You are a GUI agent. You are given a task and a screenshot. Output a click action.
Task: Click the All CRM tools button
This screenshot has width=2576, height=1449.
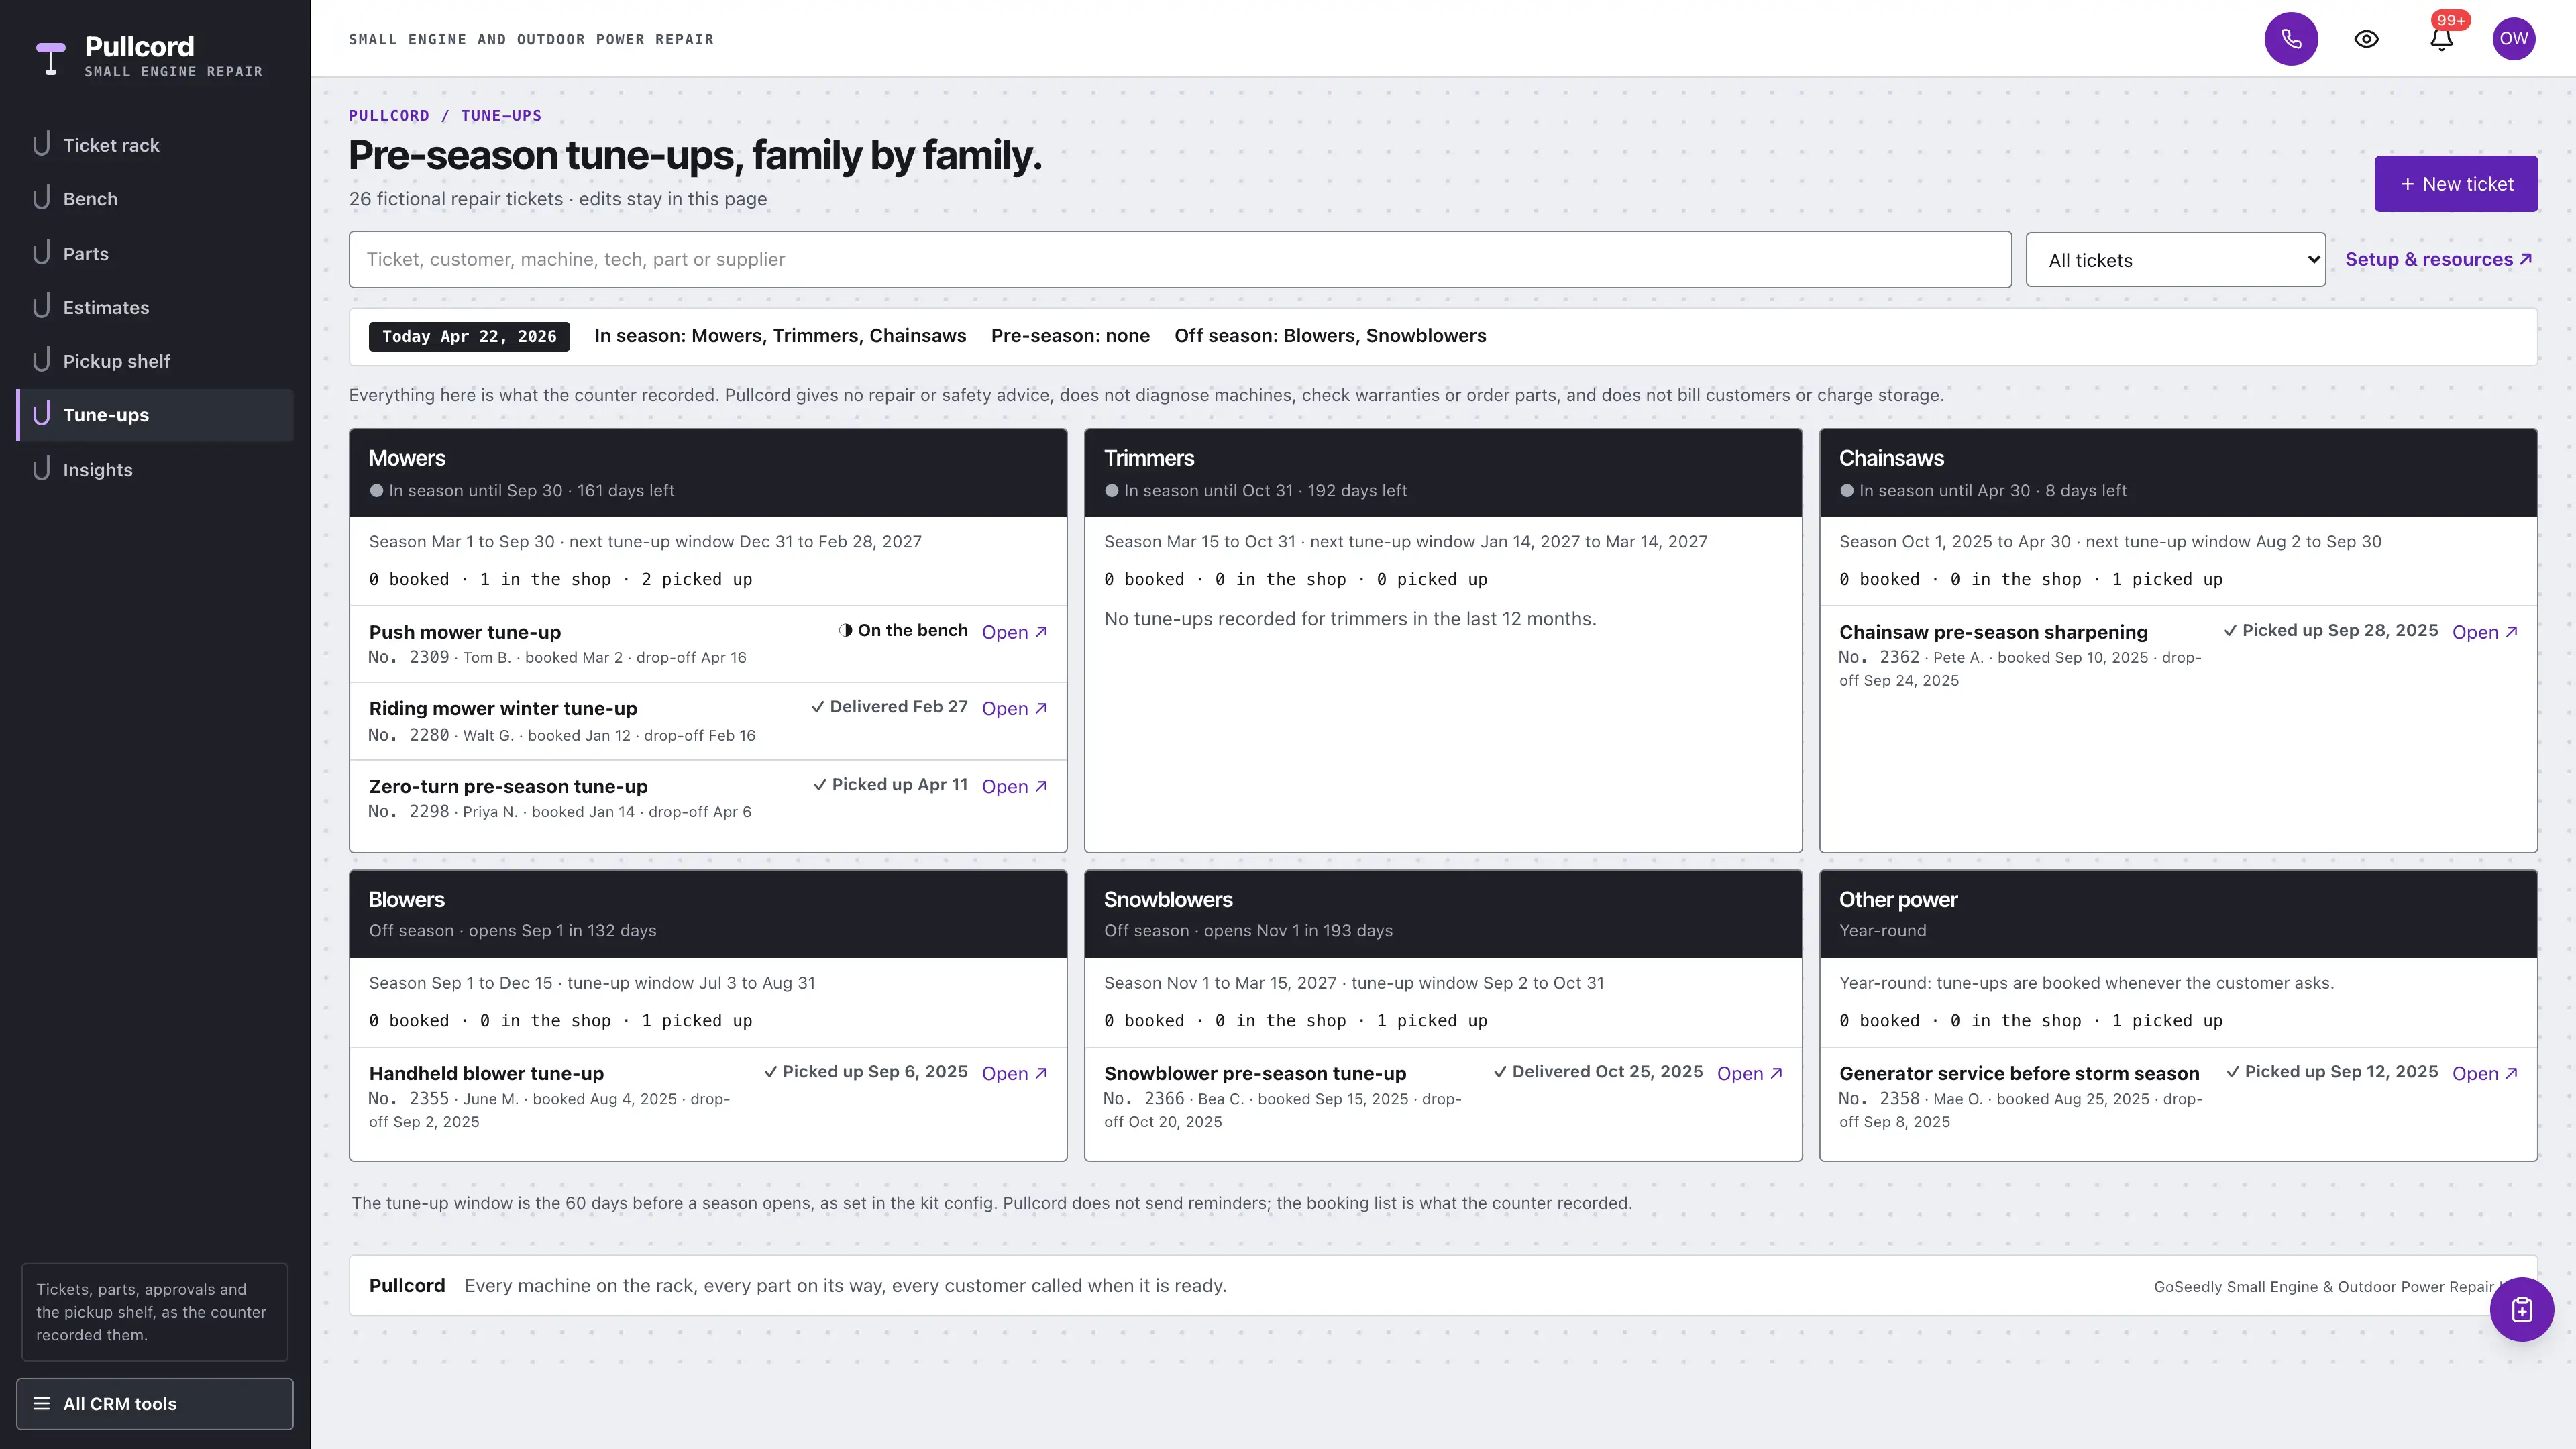tap(155, 1403)
